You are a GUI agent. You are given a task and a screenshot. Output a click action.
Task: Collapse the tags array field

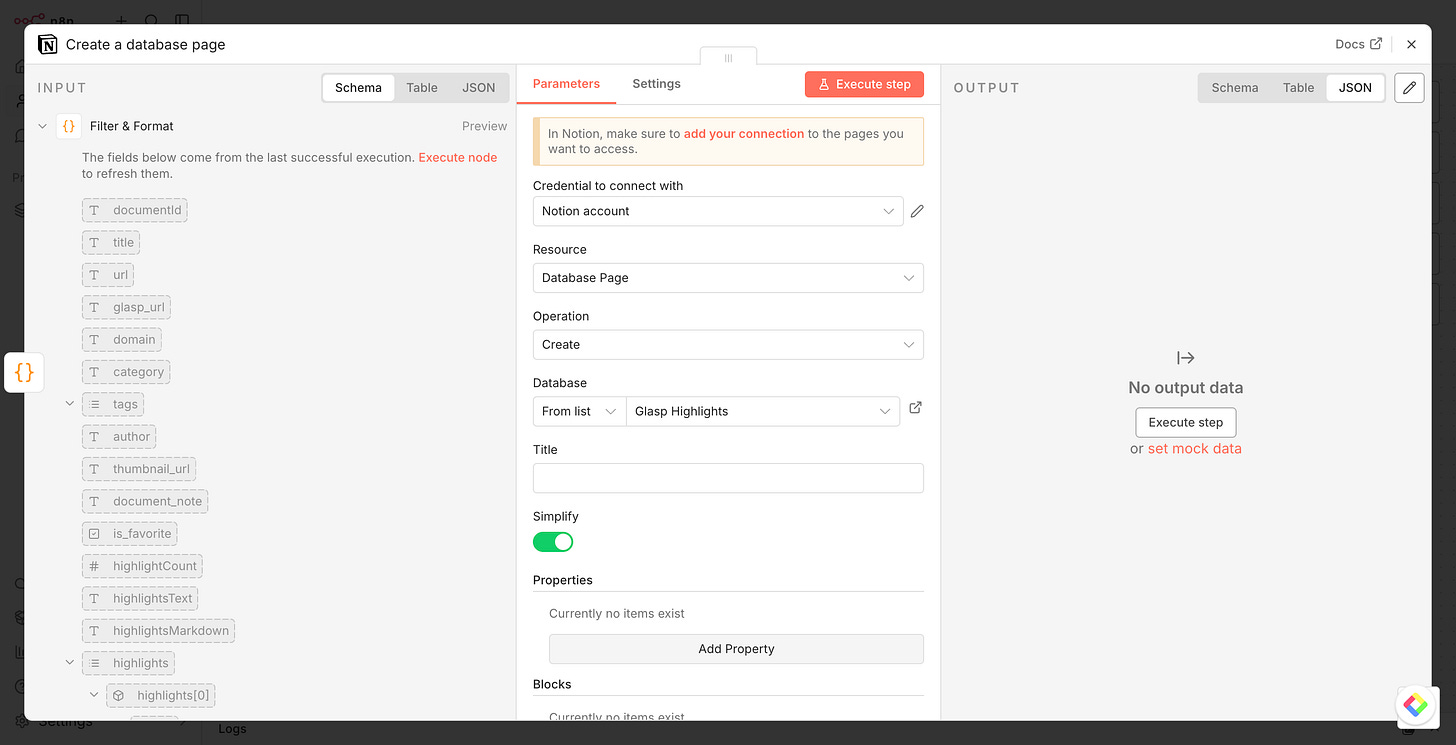coord(70,404)
